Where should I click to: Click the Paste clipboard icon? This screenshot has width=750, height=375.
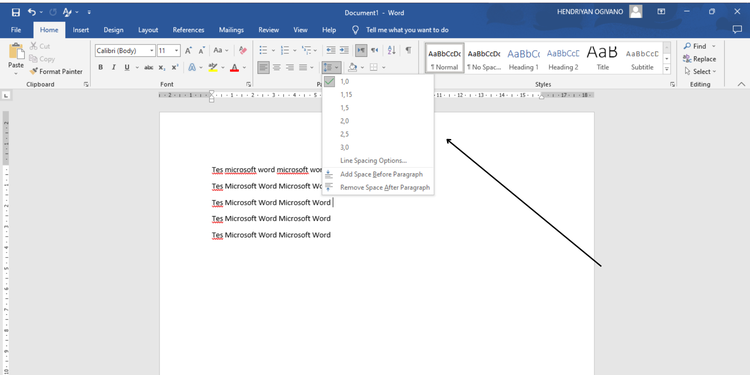click(16, 52)
